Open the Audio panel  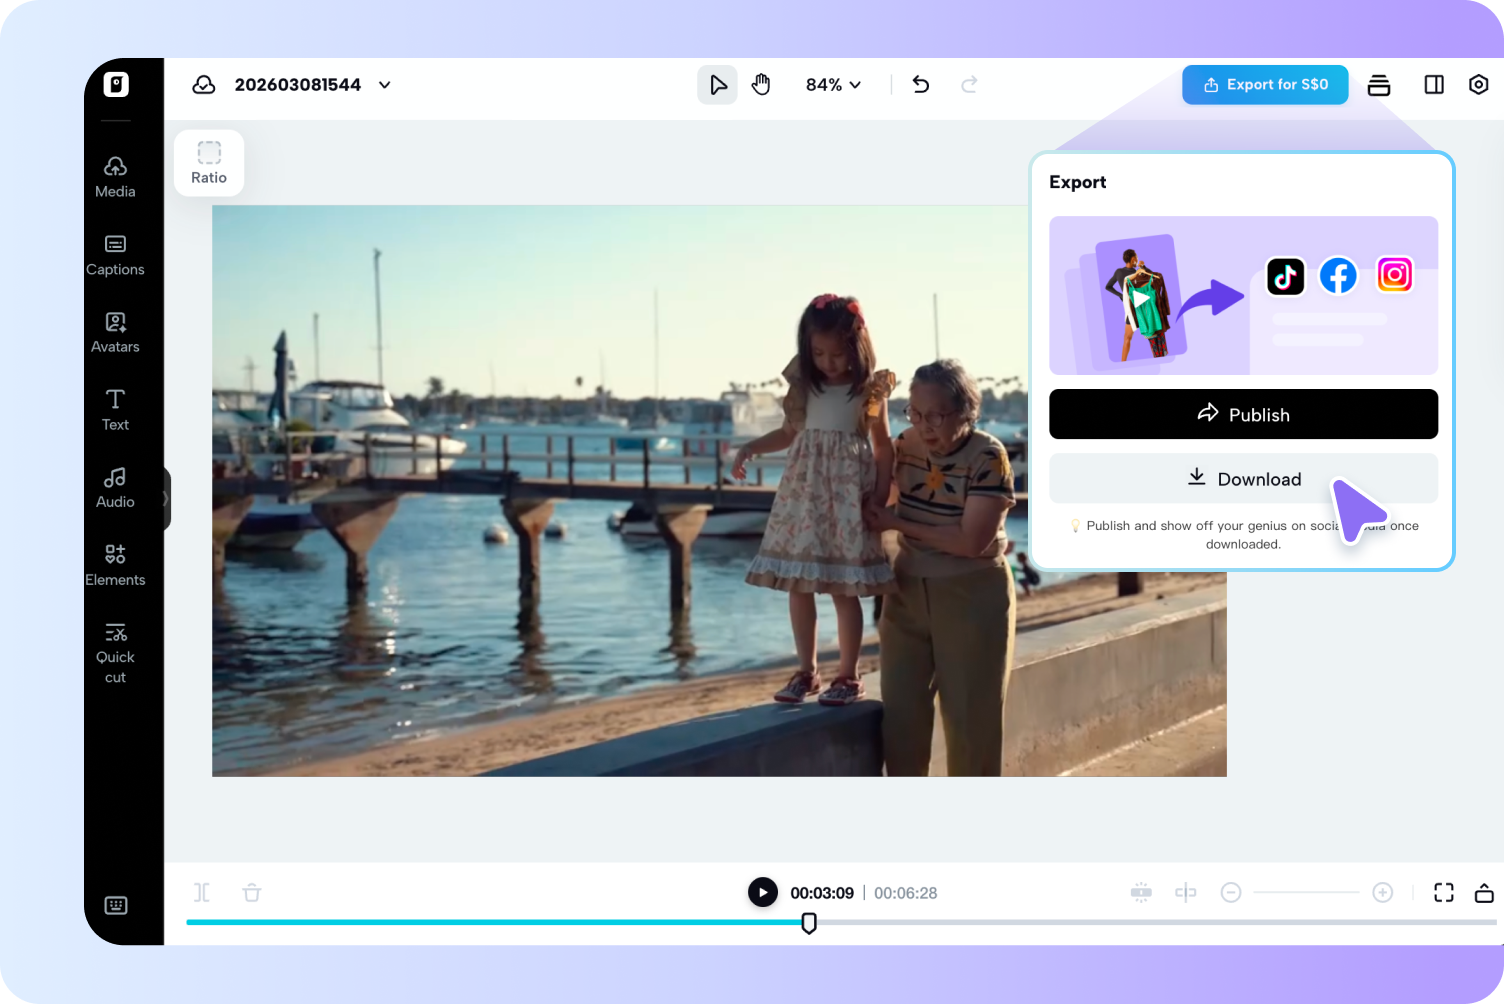tap(114, 487)
